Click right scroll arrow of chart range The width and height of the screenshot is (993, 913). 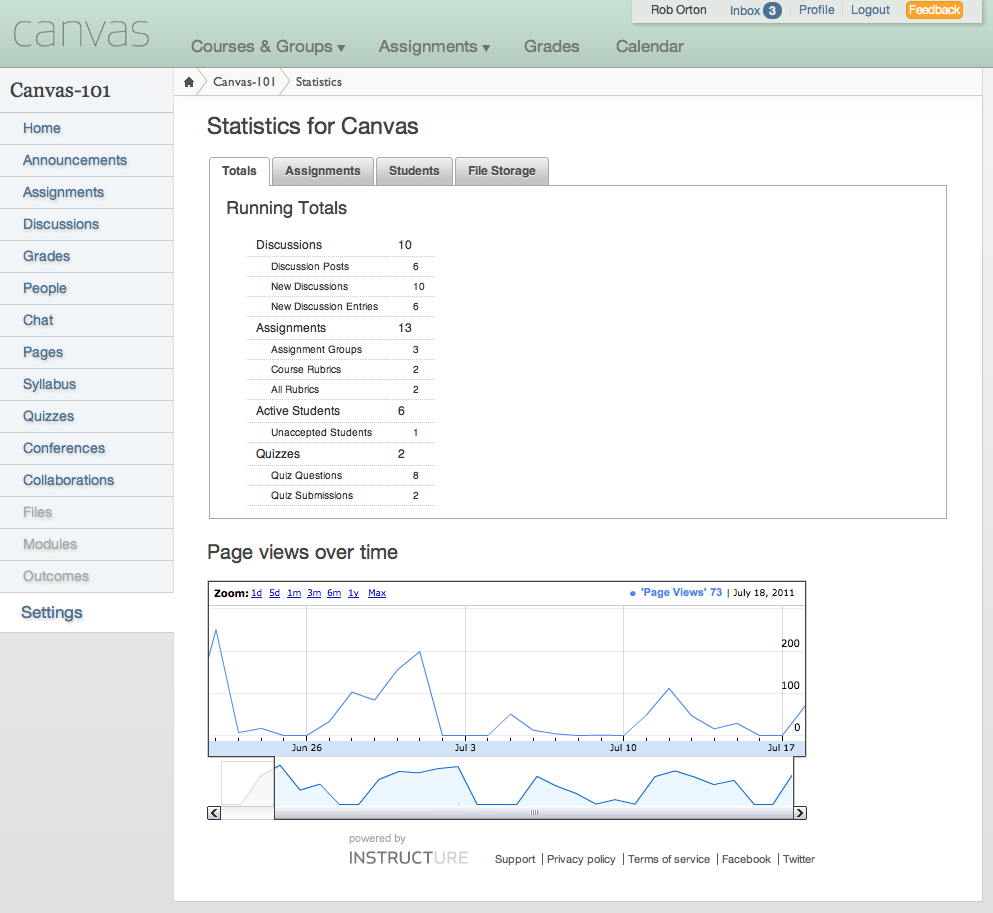[800, 813]
